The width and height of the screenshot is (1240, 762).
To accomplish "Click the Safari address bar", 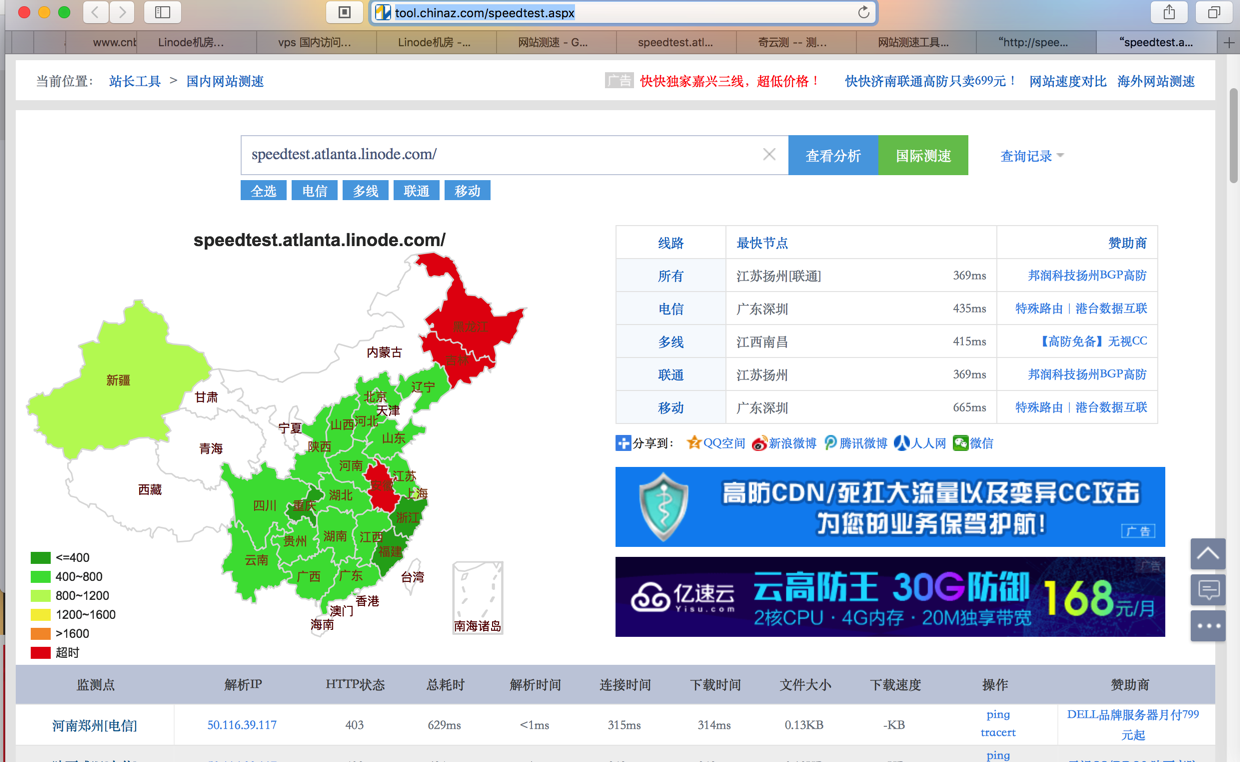I will pos(623,13).
